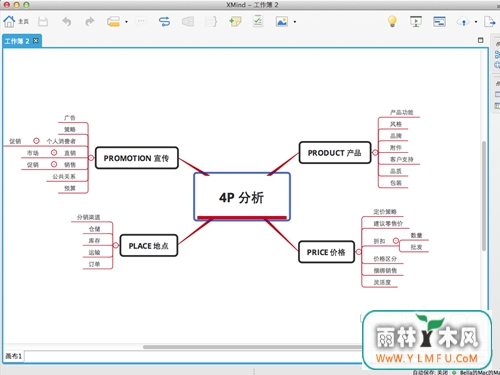The image size is (500, 375).
Task: Start presentation mode icon
Action: [416, 22]
